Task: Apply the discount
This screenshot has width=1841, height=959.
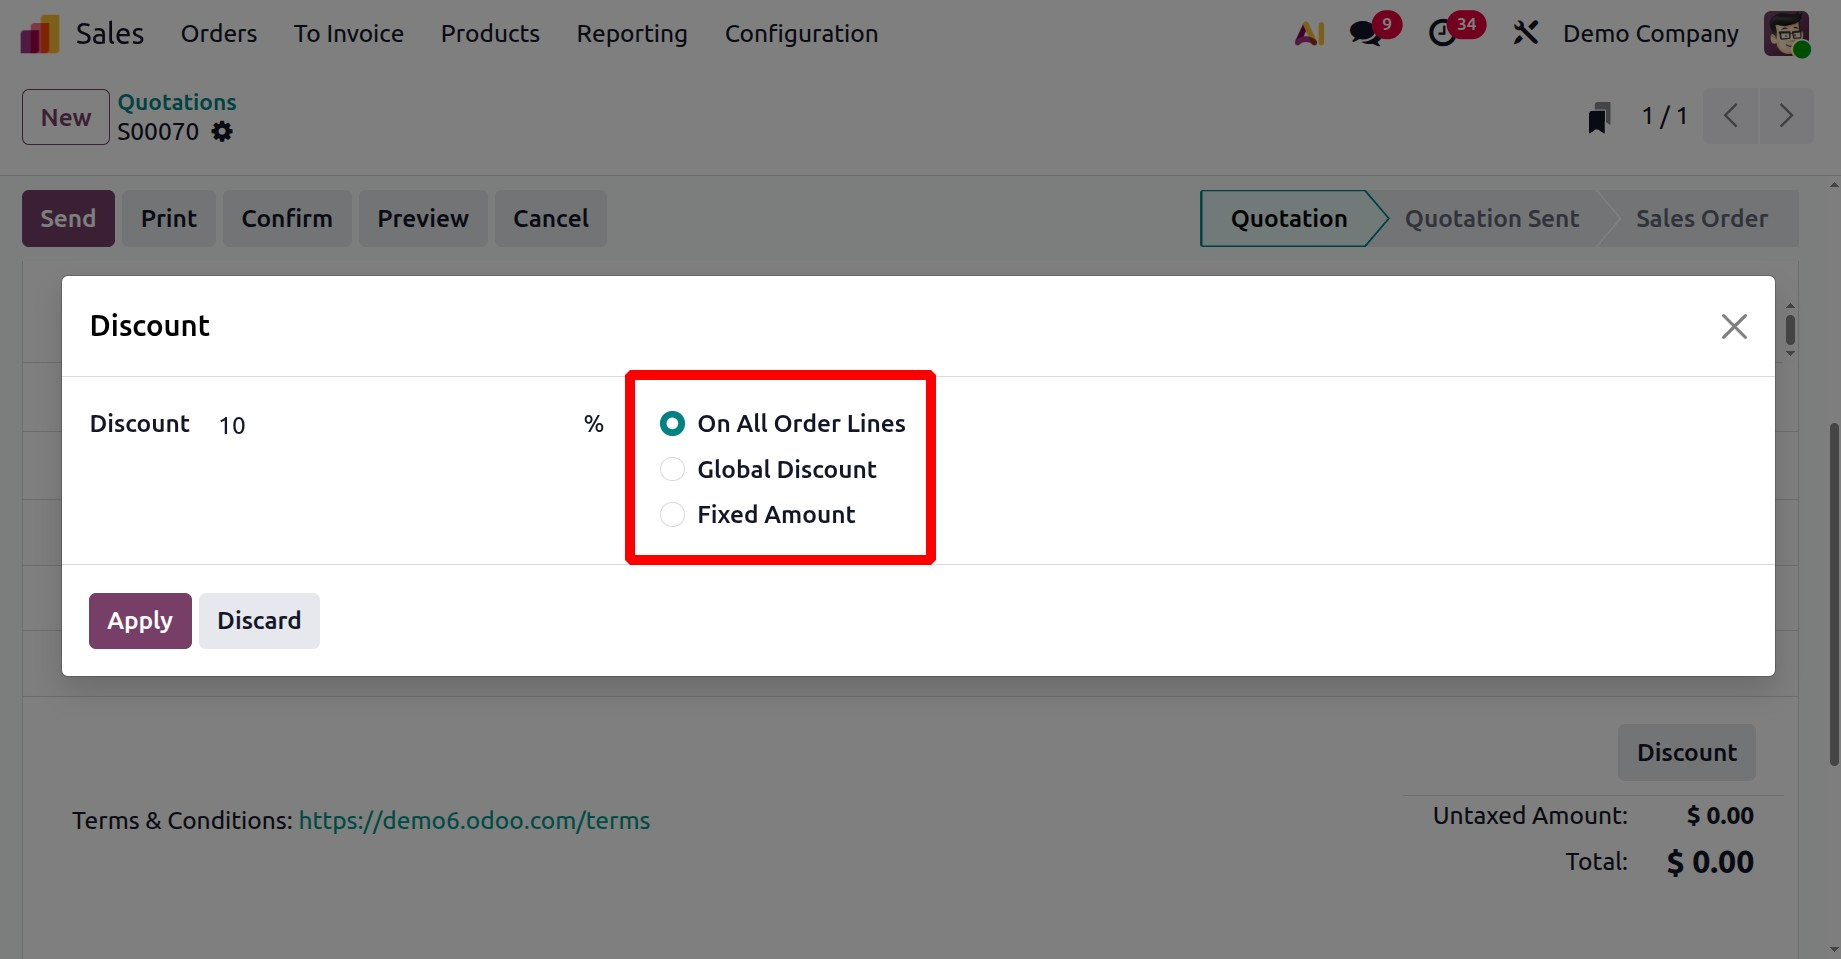Action: 139,620
